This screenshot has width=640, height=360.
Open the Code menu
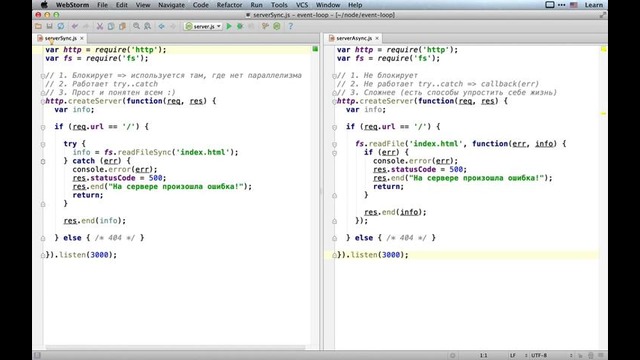coord(200,5)
